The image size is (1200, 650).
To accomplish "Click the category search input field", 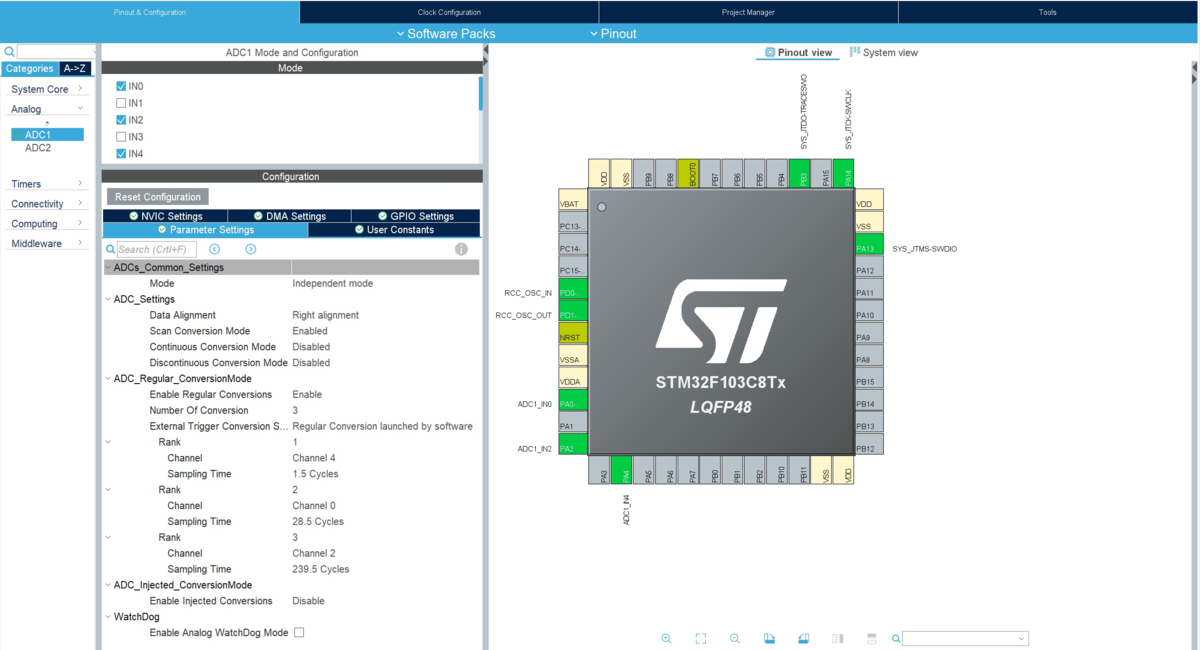I will click(56, 51).
